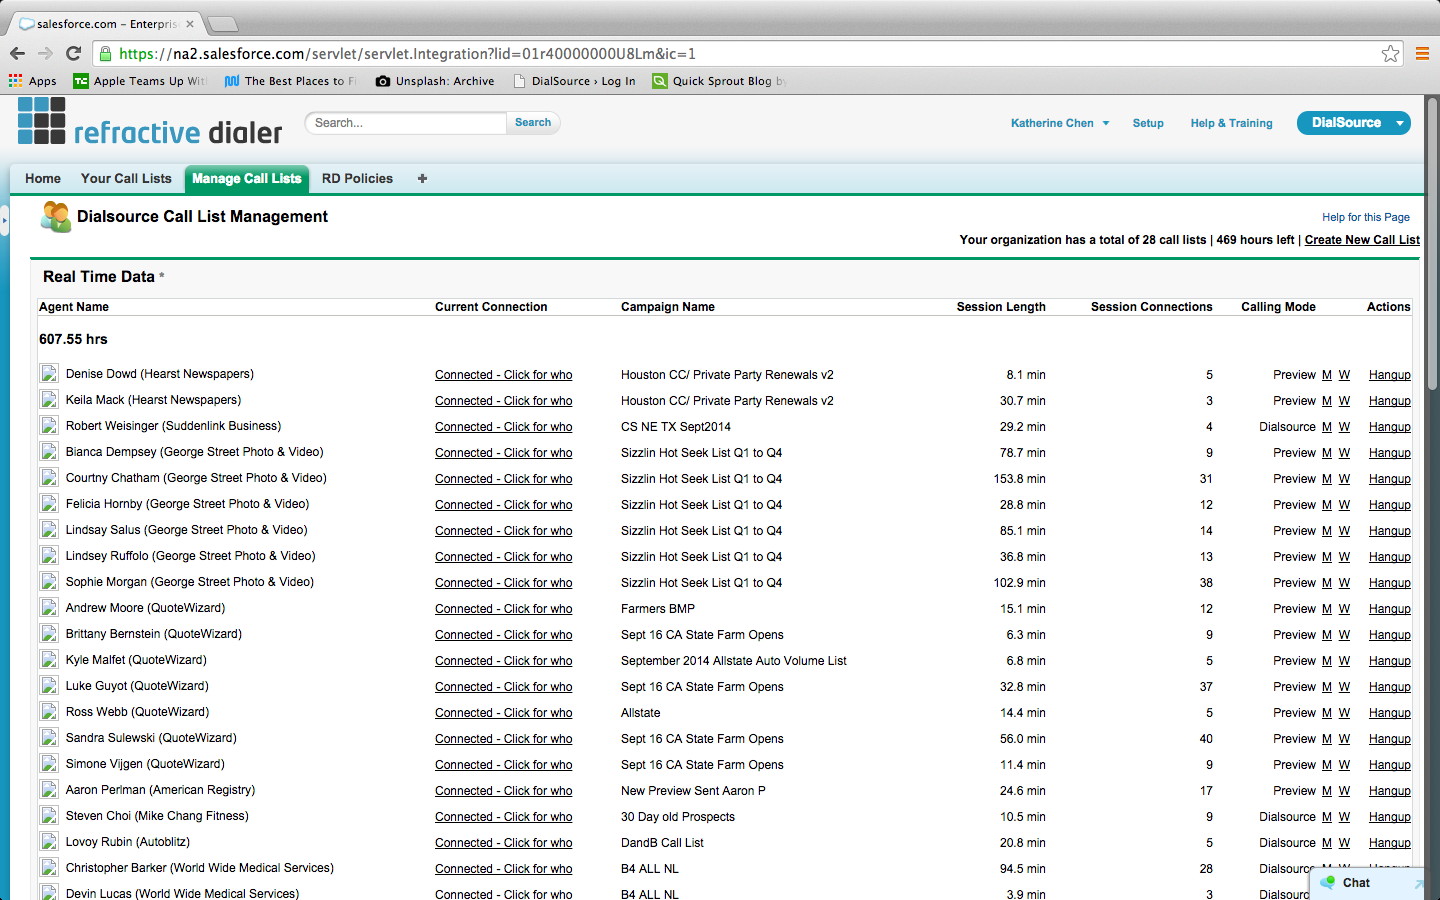This screenshot has width=1440, height=900.
Task: Click the Create New Call List link
Action: click(x=1361, y=240)
